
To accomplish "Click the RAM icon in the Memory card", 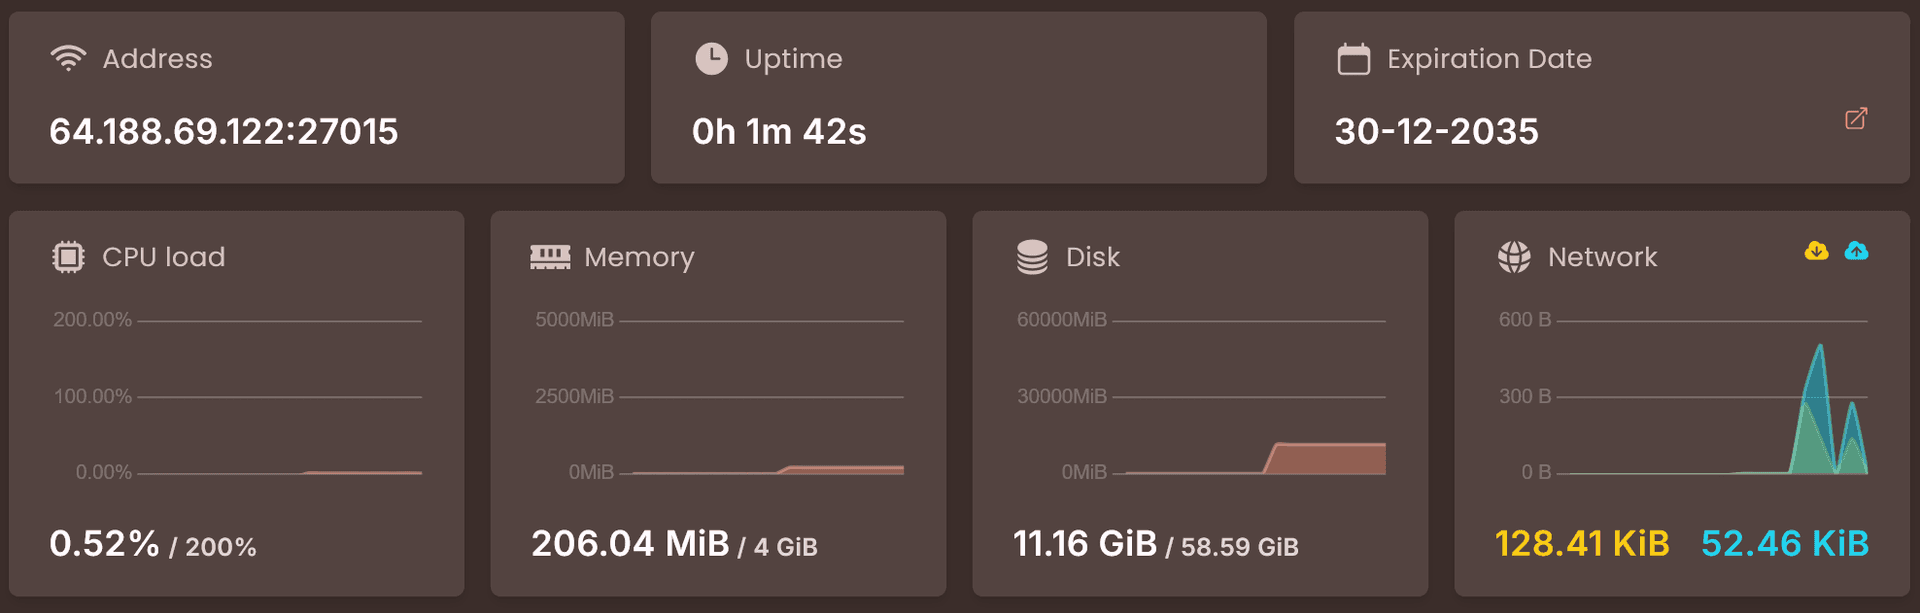I will coord(549,257).
